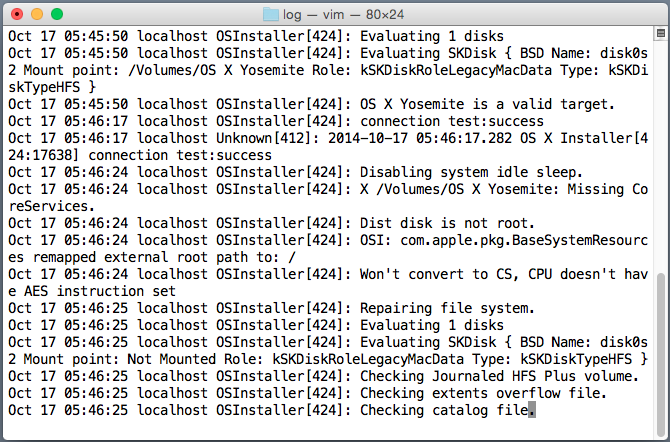Click 'Checking Journaled HFS Plus volume.' text

coord(499,376)
